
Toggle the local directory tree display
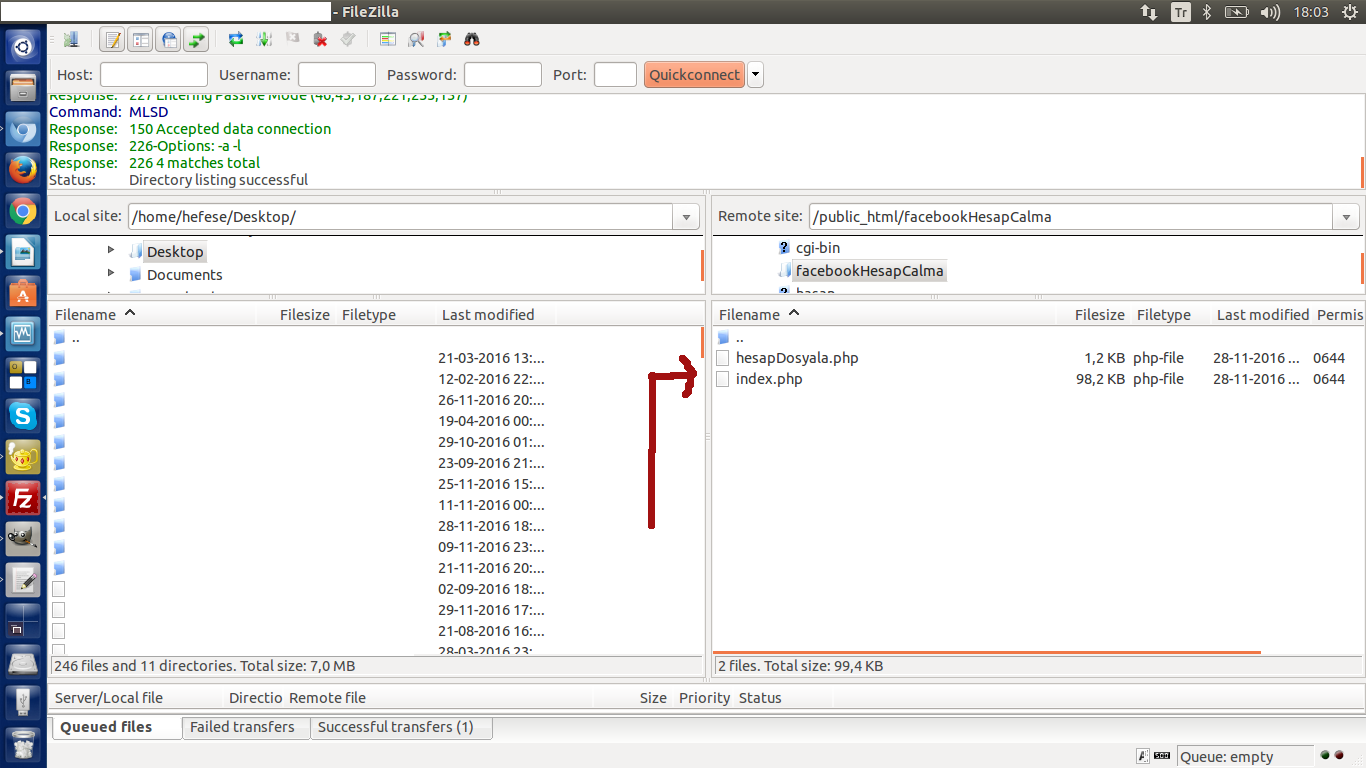pyautogui.click(x=141, y=40)
